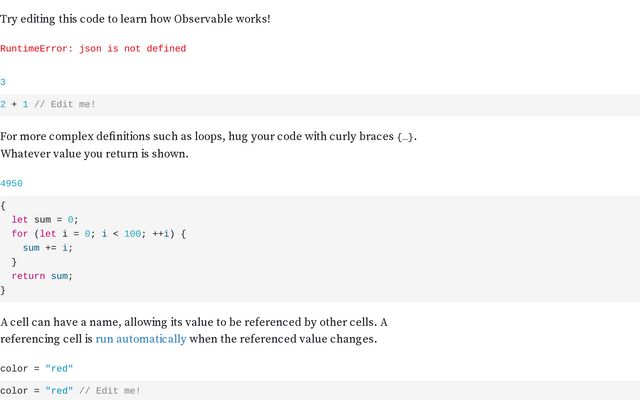Screen dimensions: 640x400
Task: Click the output value 4950
Action: [11, 184]
